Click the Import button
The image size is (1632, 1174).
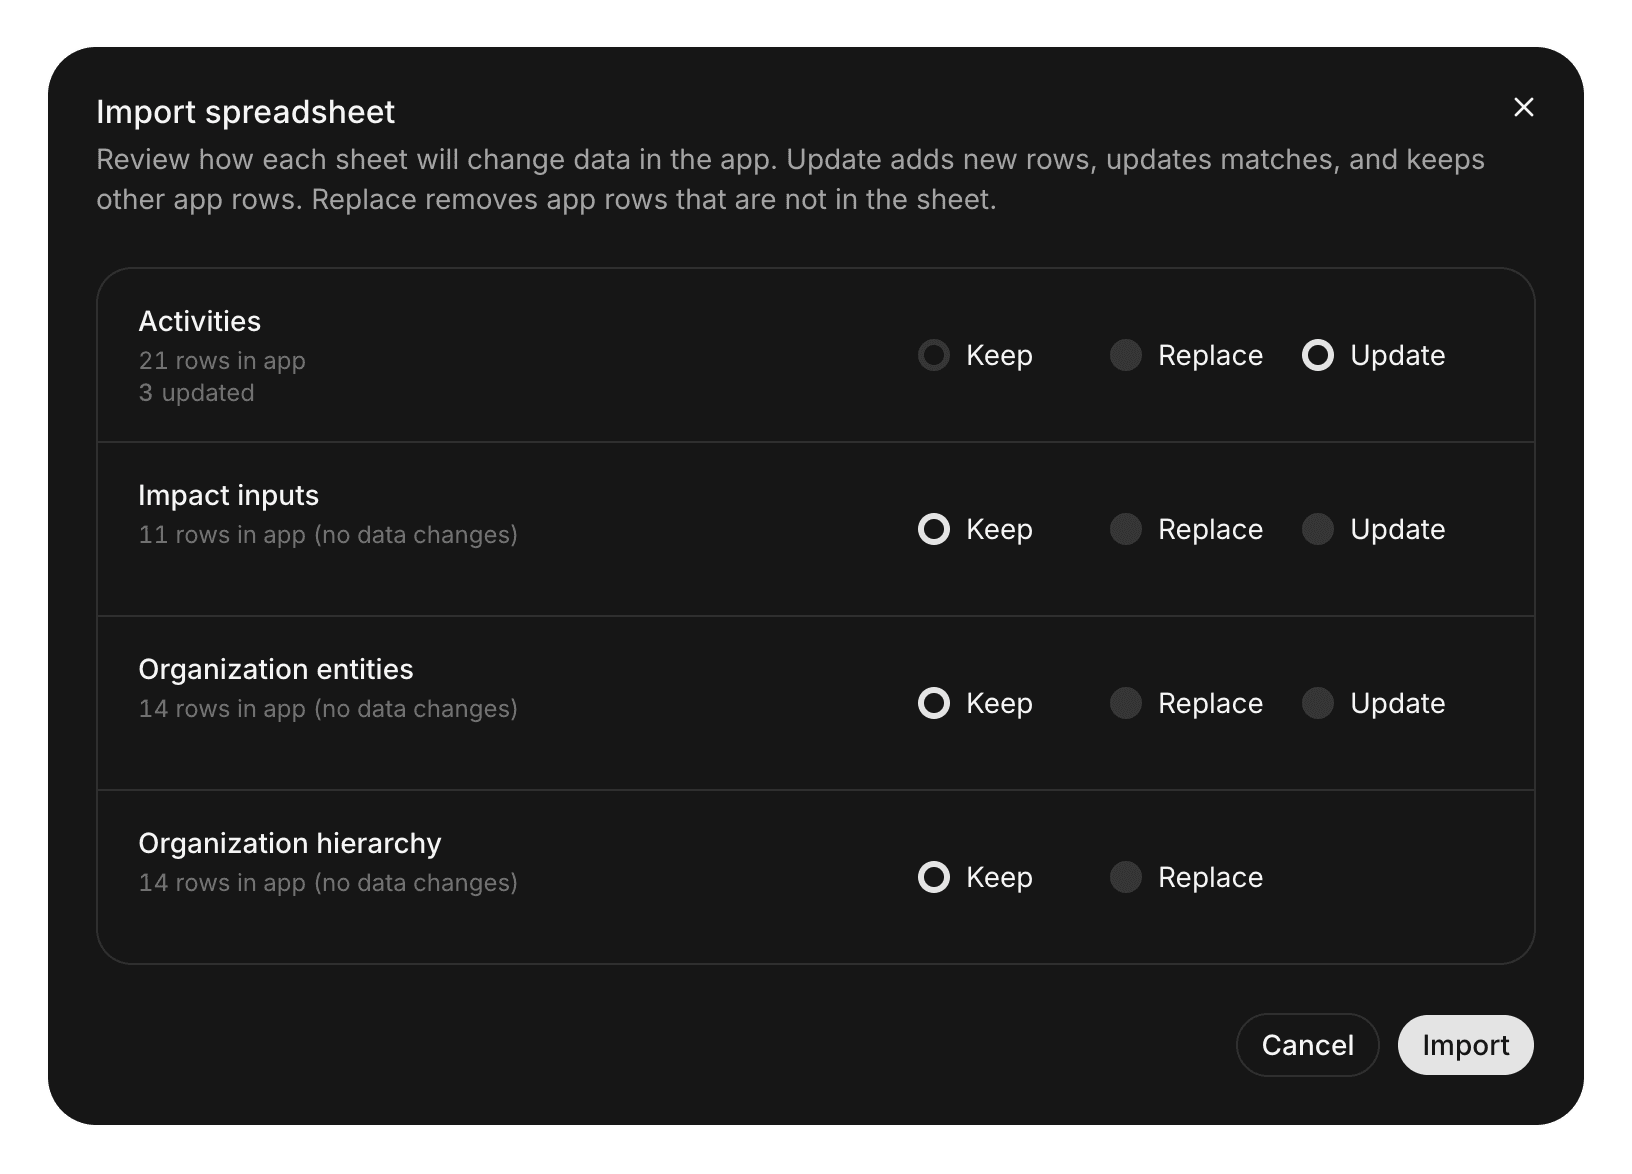[x=1465, y=1045]
